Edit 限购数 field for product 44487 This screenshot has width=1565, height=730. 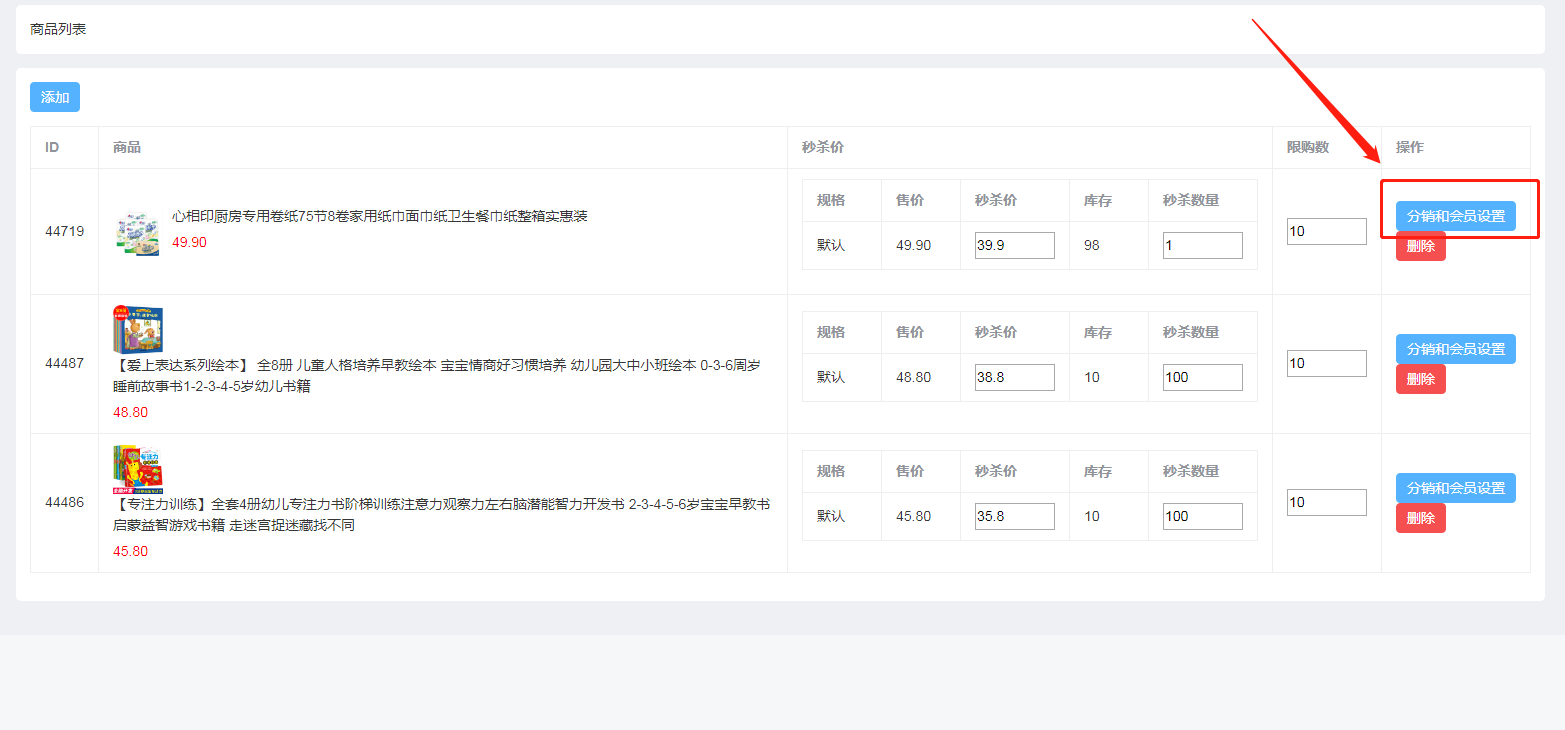point(1326,363)
